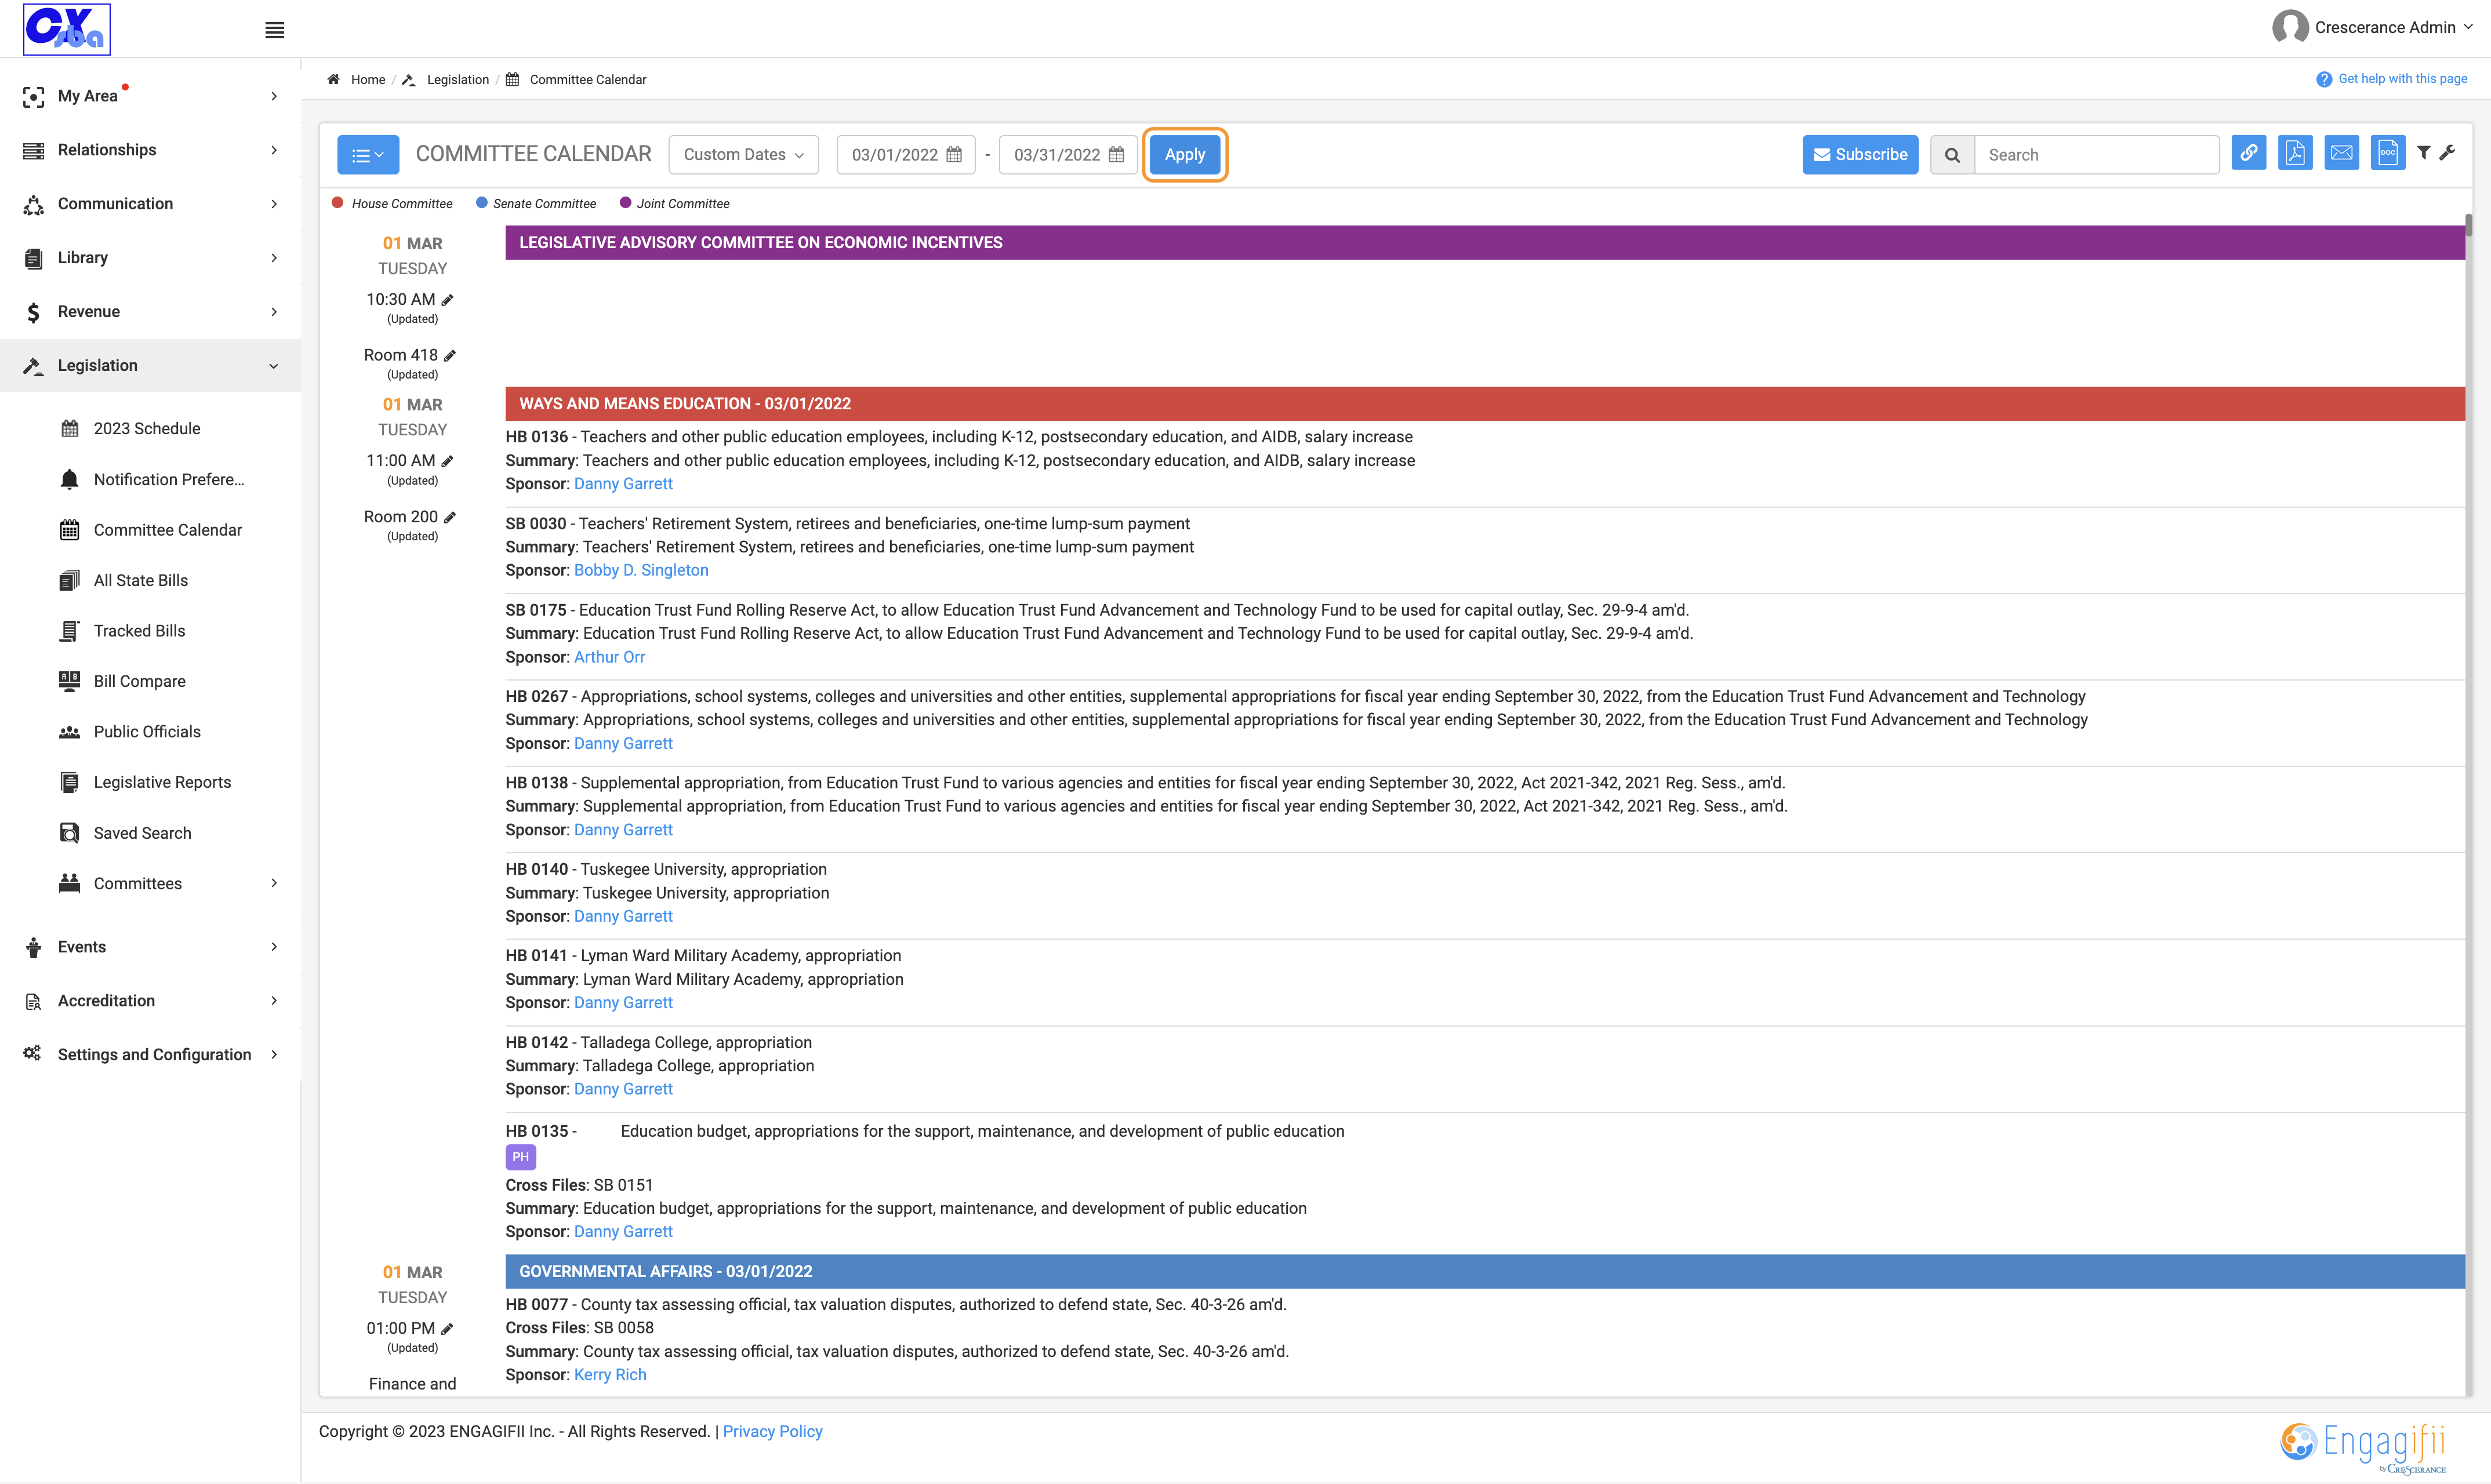2491x1484 pixels.
Task: Click the search magnifier icon
Action: pos(1952,155)
